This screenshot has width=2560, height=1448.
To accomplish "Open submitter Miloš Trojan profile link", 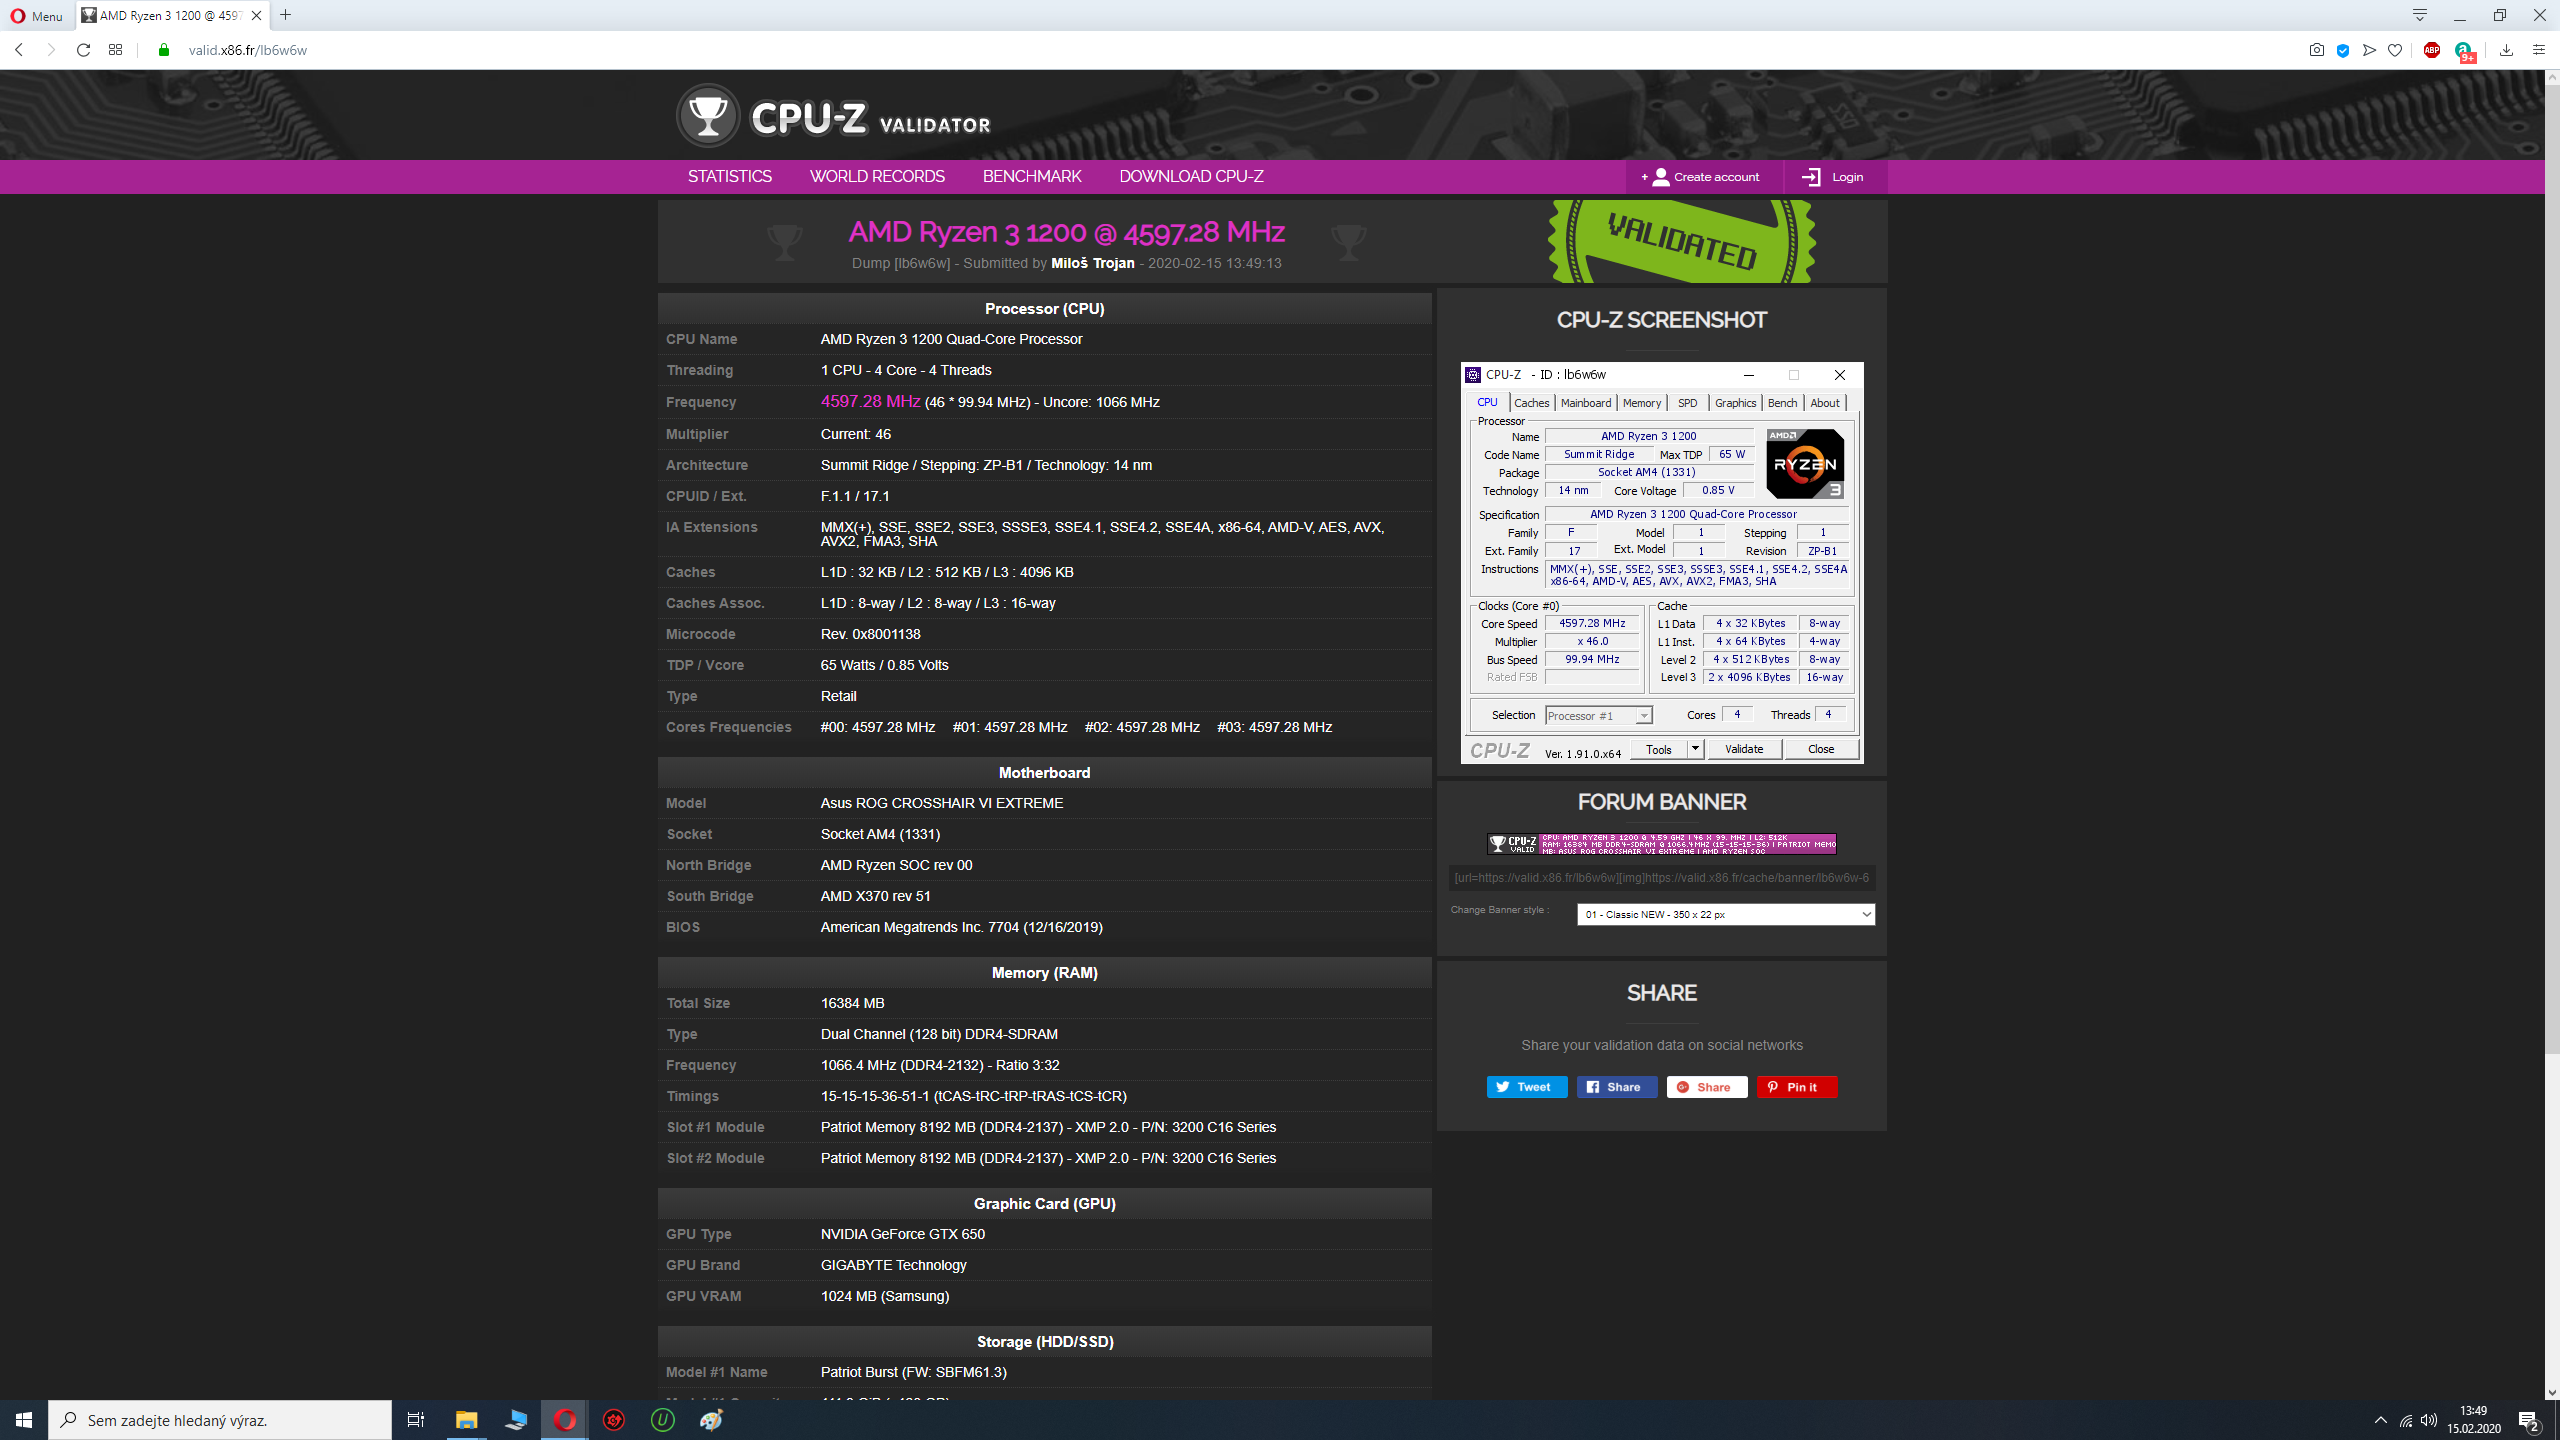I will [x=1092, y=263].
